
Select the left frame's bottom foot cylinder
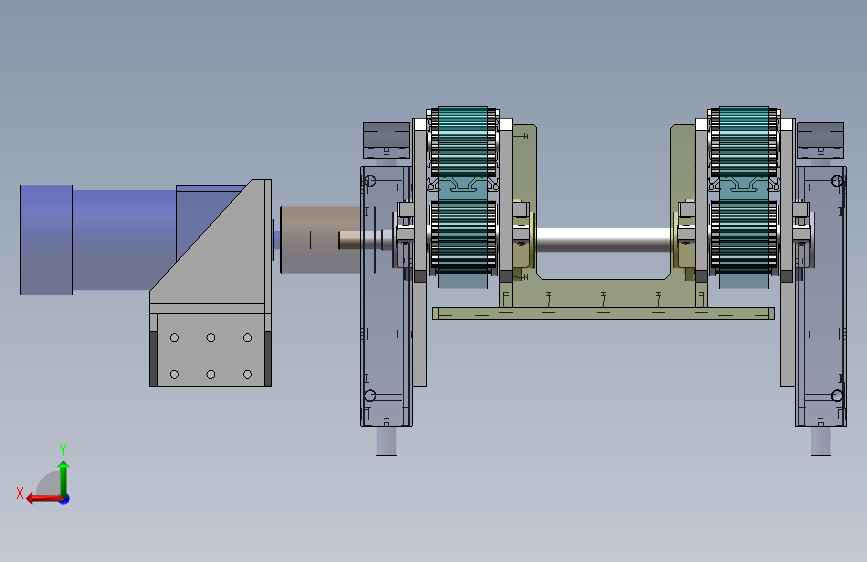(387, 441)
